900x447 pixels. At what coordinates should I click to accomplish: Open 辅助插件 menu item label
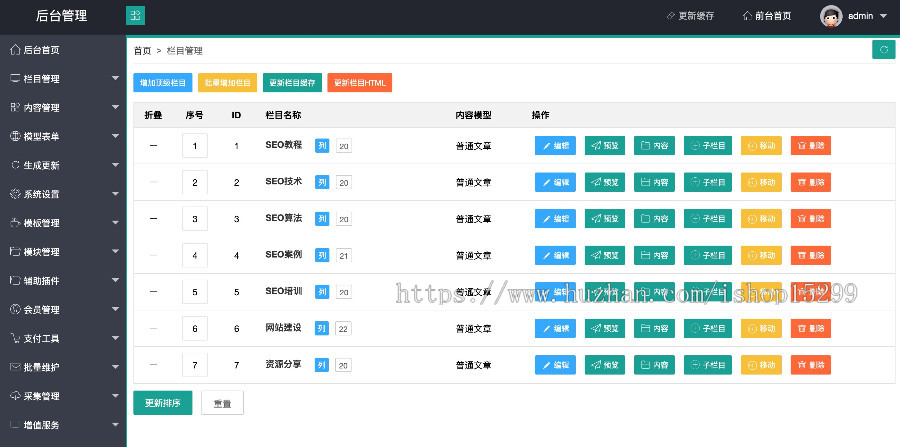point(41,281)
